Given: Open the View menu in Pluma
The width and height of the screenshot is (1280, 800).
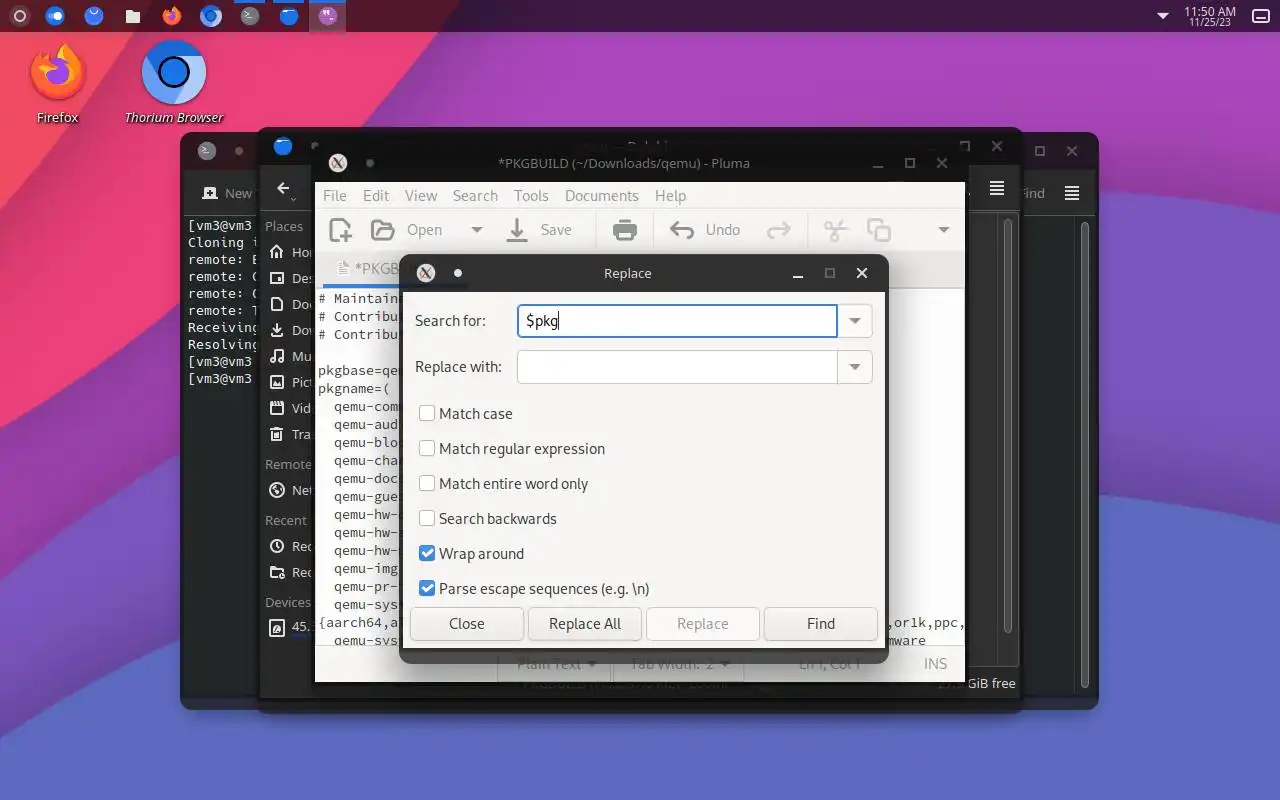Looking at the screenshot, I should (421, 196).
